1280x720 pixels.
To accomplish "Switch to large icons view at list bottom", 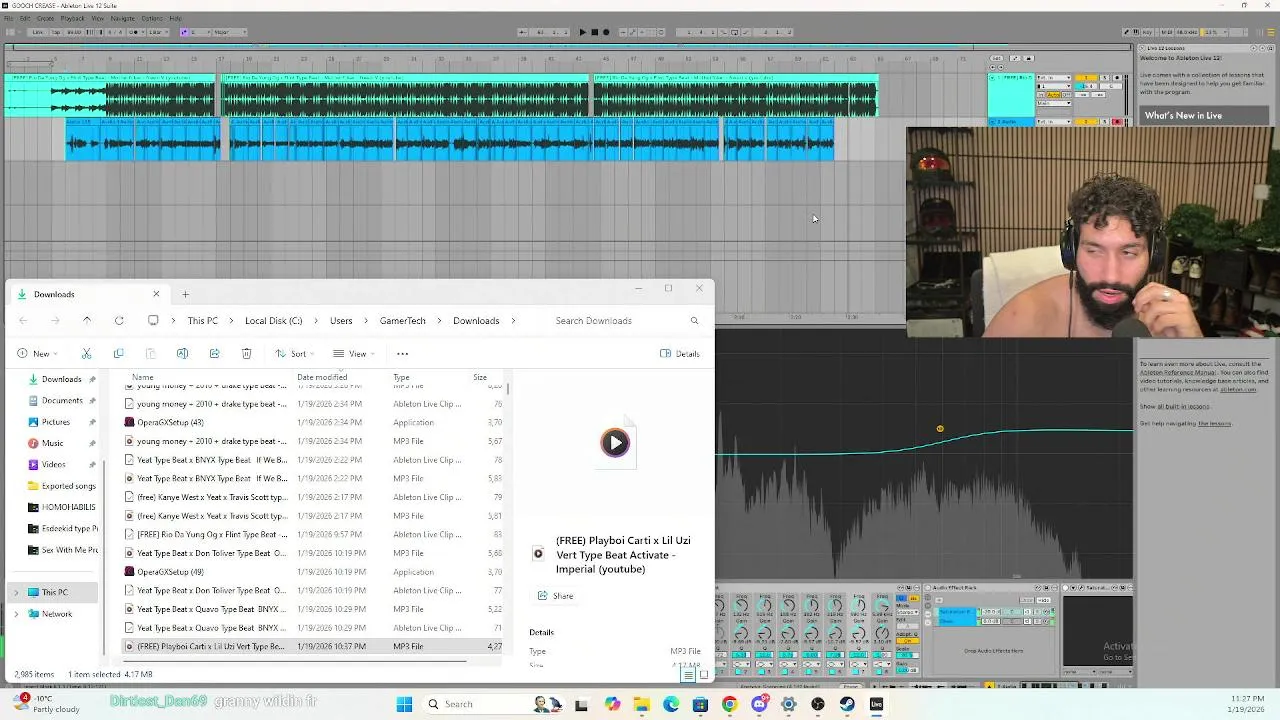I will (x=704, y=675).
